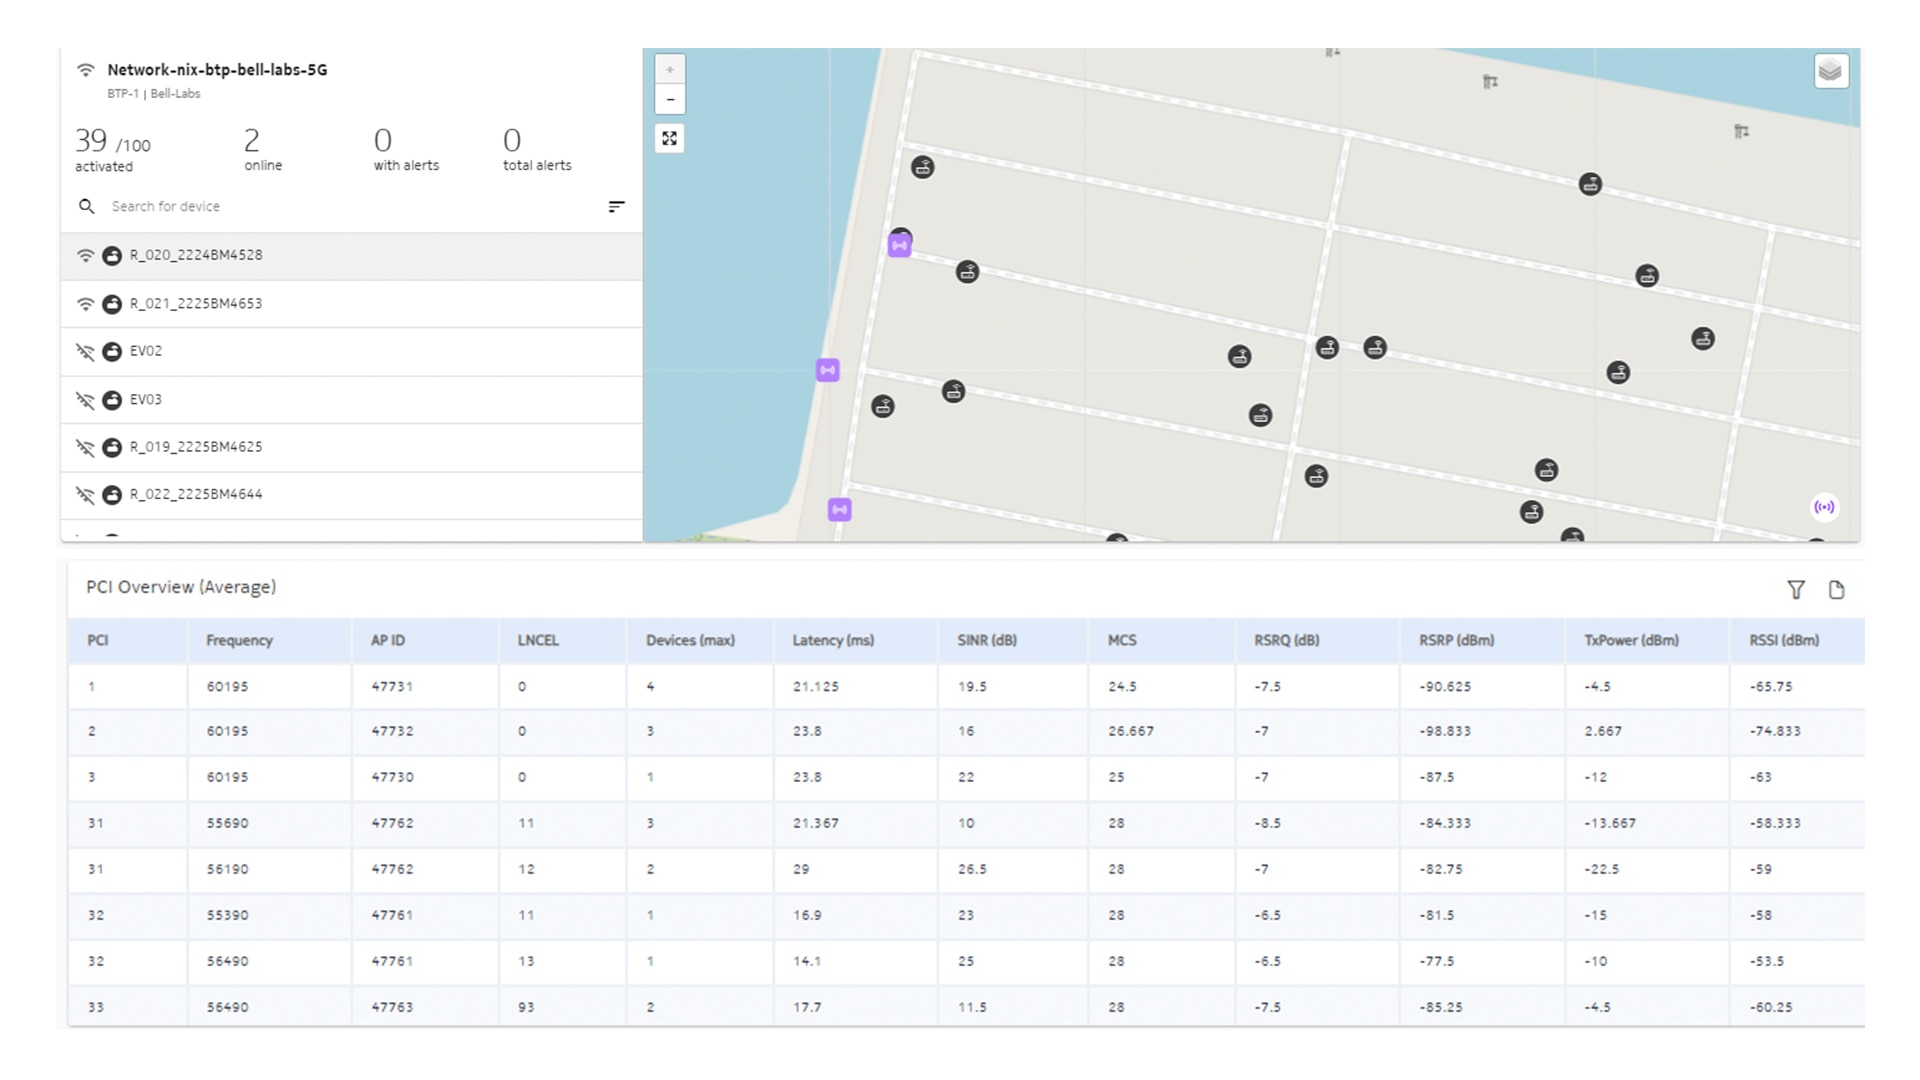Select the offline EV02 device
The image size is (1920, 1080).
click(x=146, y=351)
